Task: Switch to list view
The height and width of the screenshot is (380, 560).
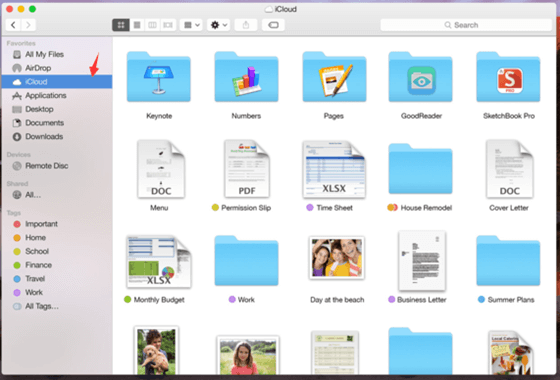Action: click(x=137, y=25)
